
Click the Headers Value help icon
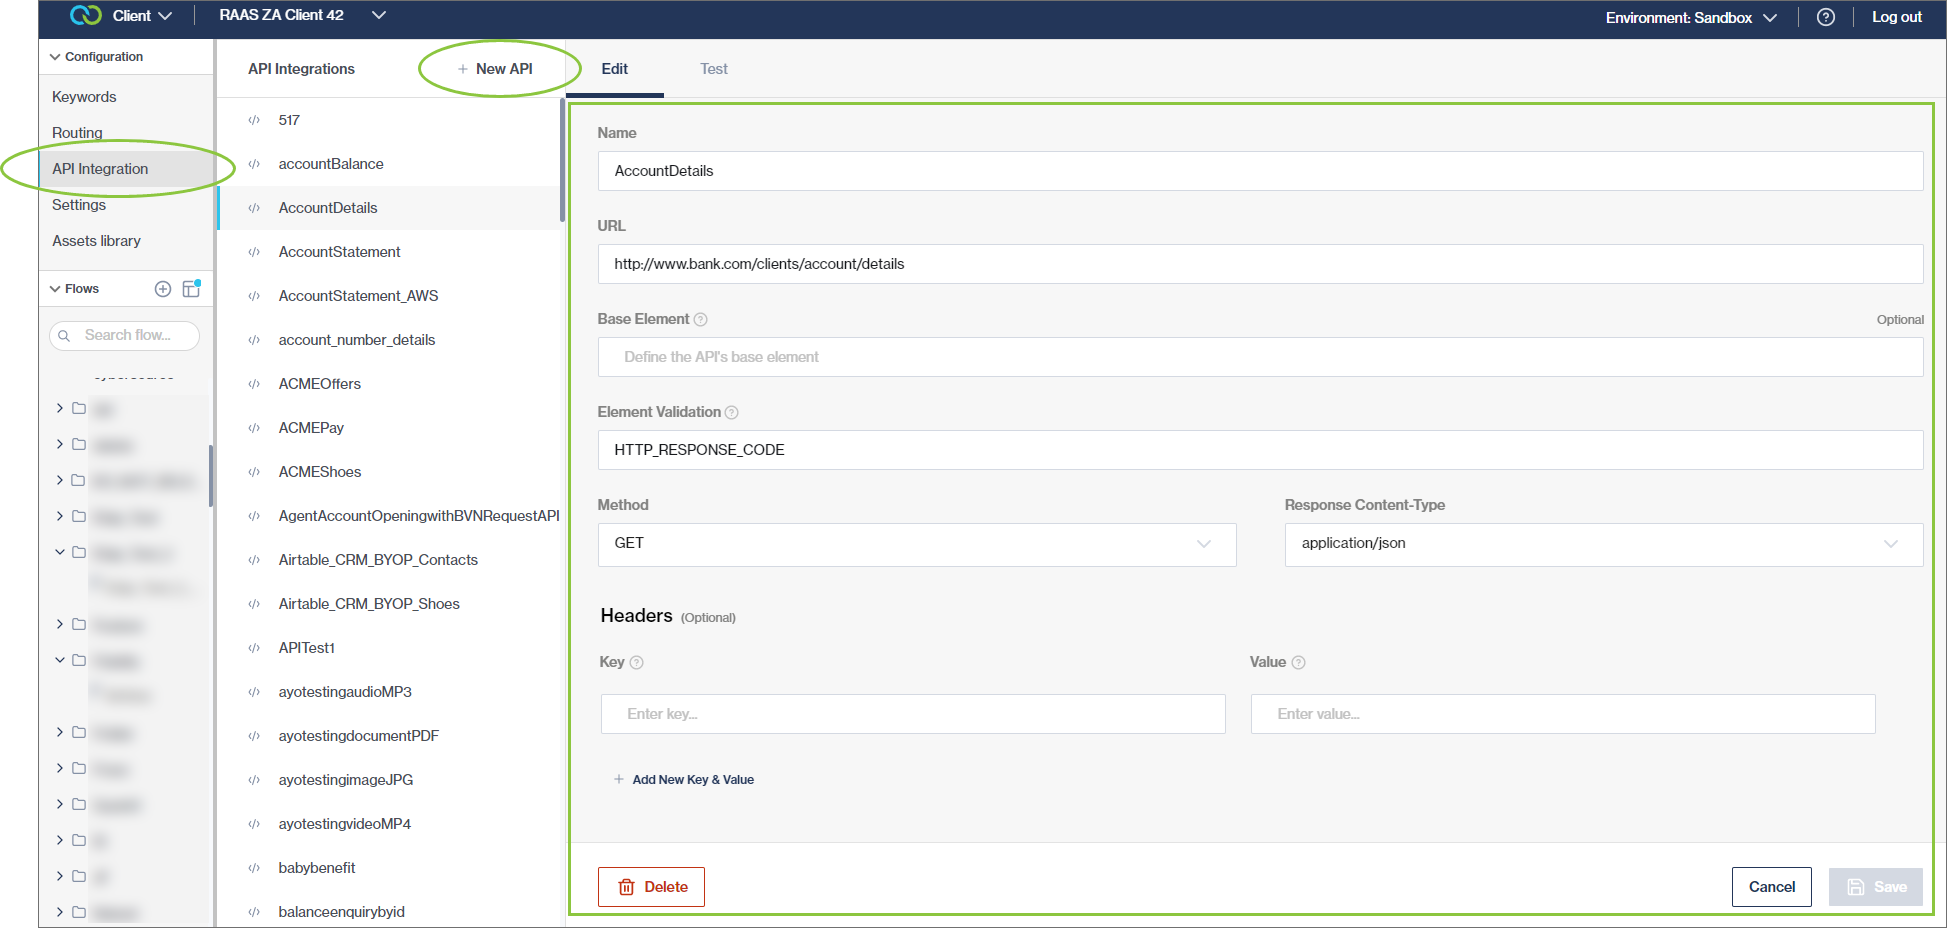tap(1298, 663)
